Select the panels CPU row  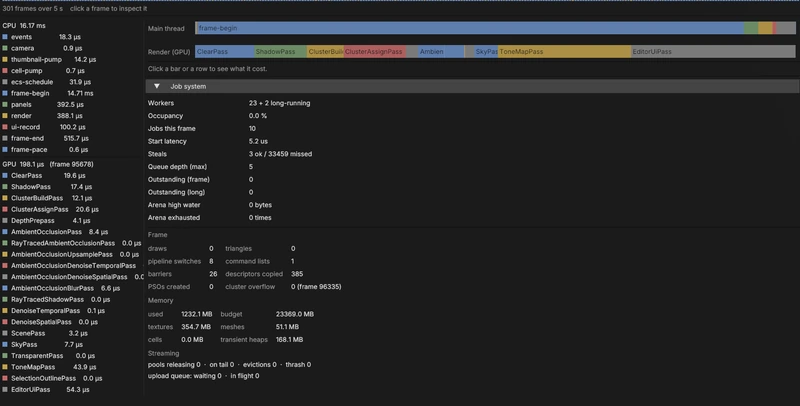click(x=43, y=104)
